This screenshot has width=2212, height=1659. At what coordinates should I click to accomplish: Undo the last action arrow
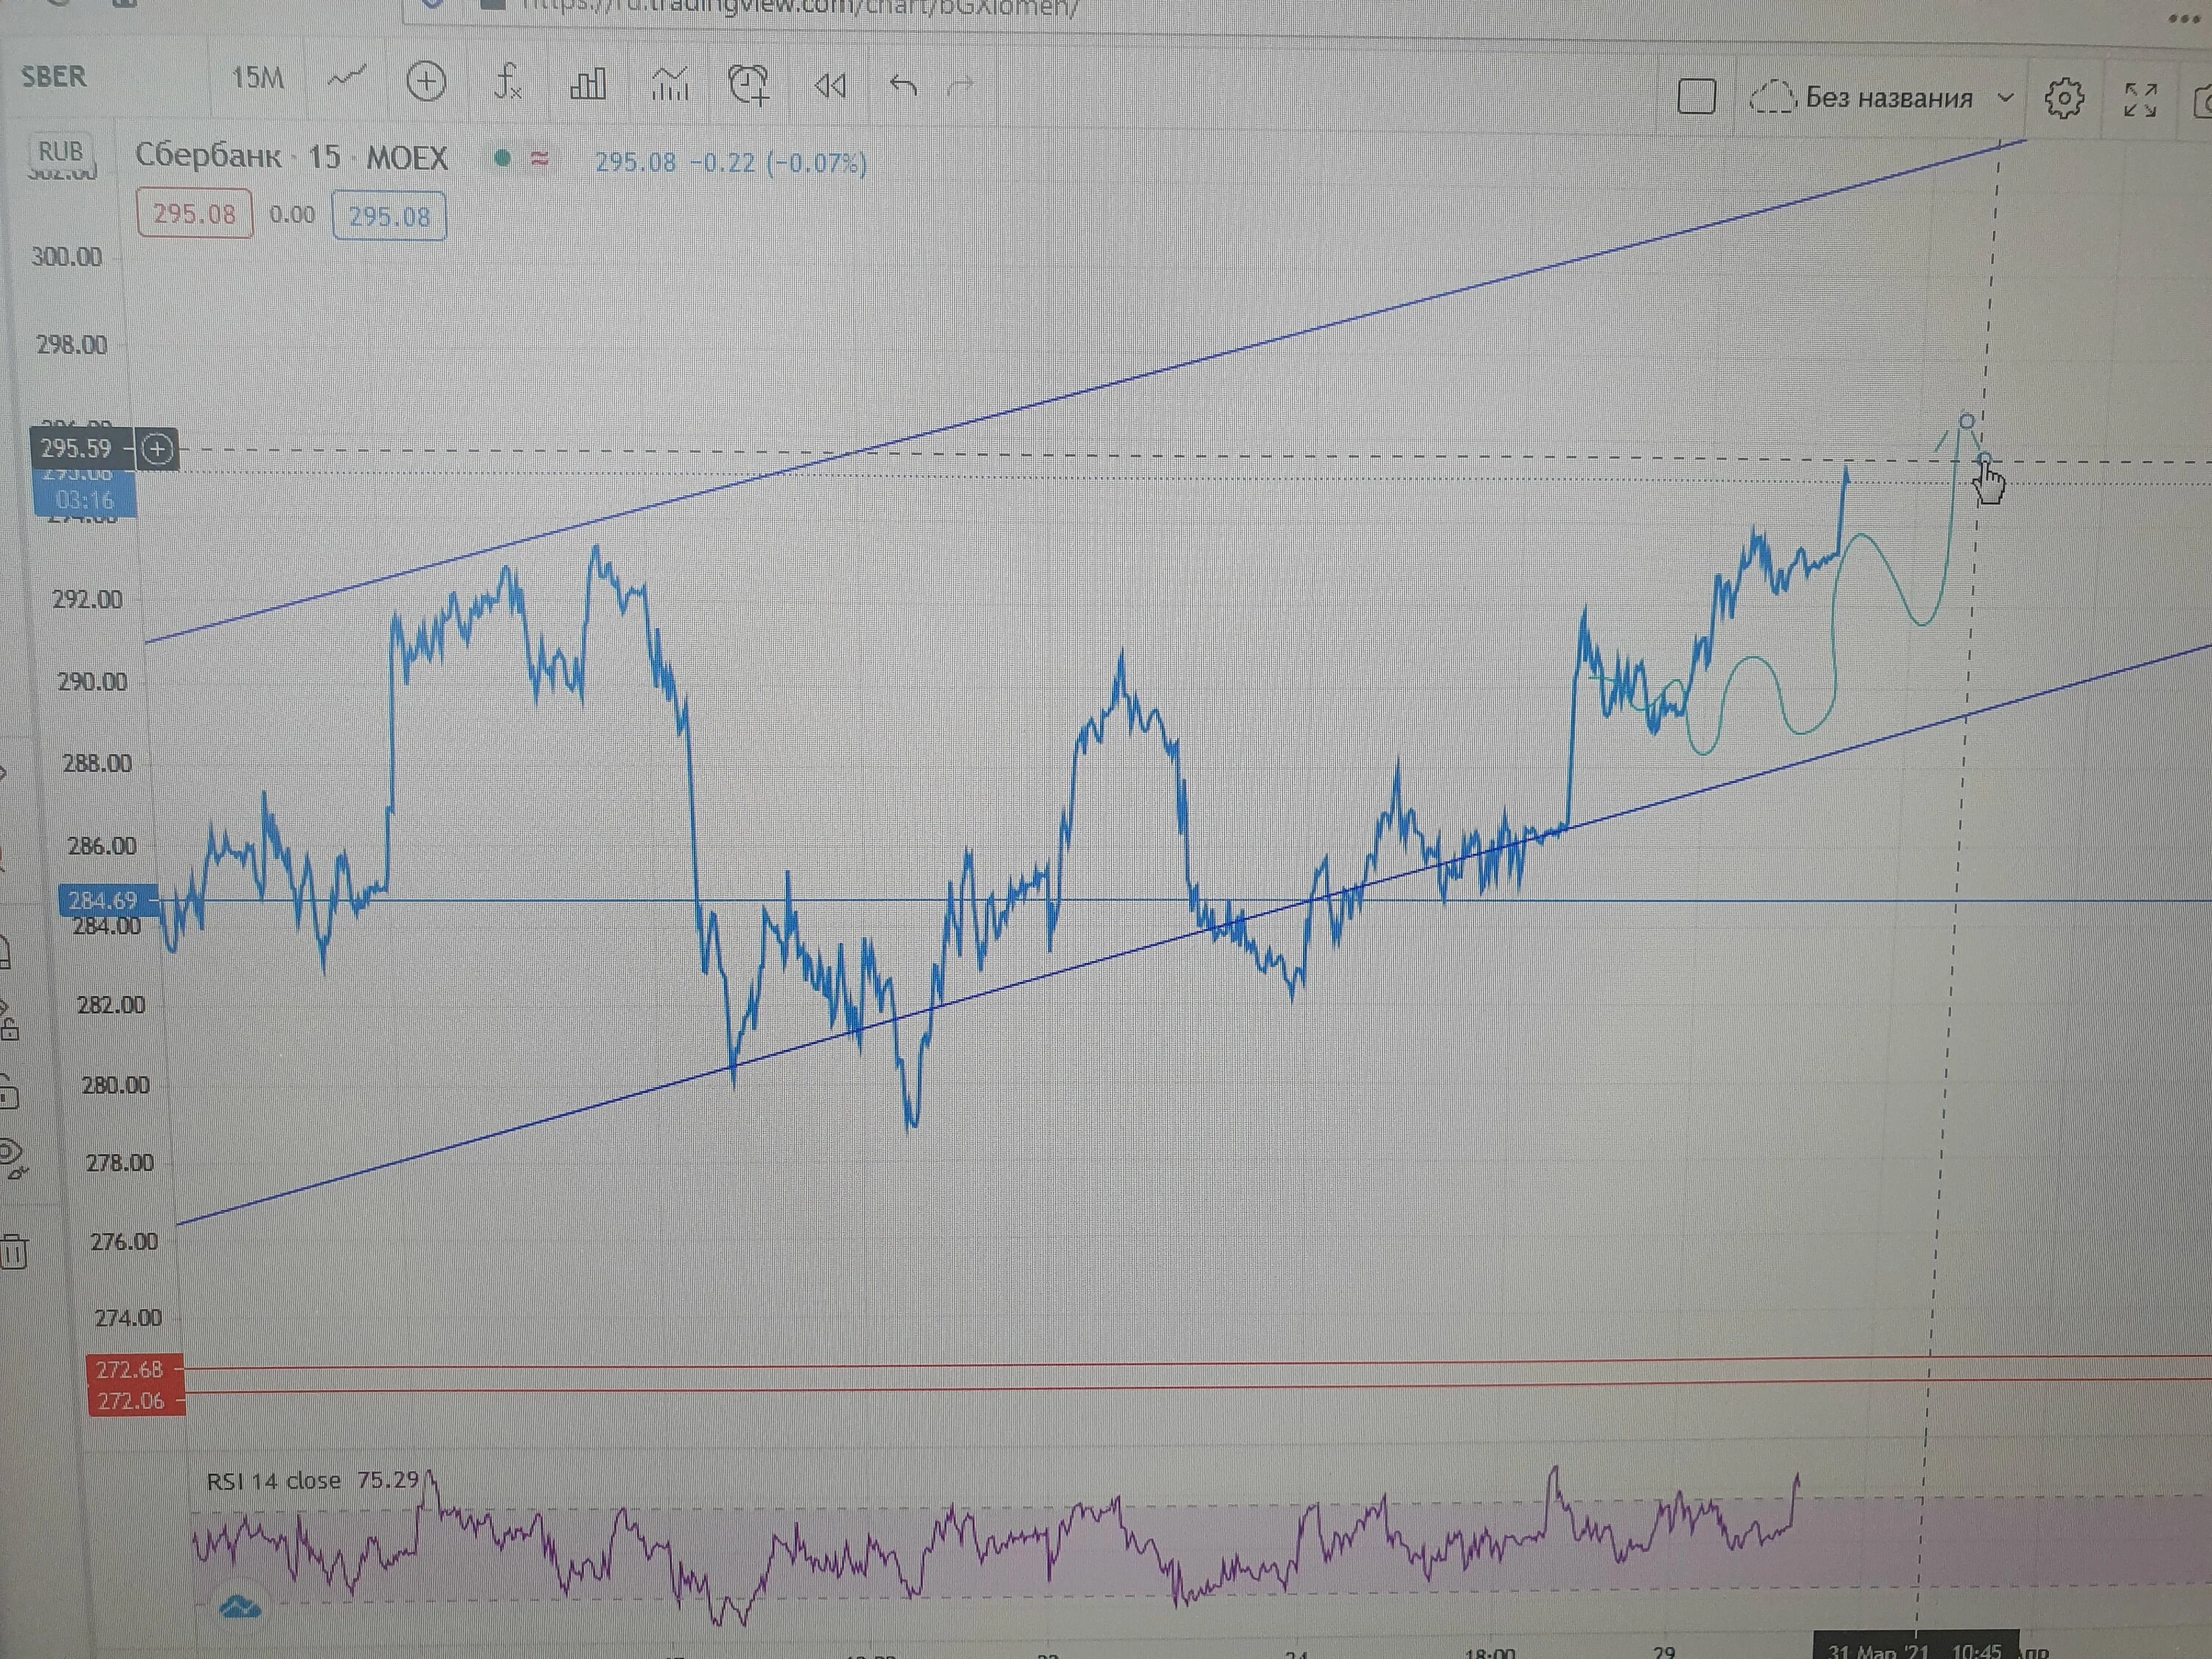903,87
